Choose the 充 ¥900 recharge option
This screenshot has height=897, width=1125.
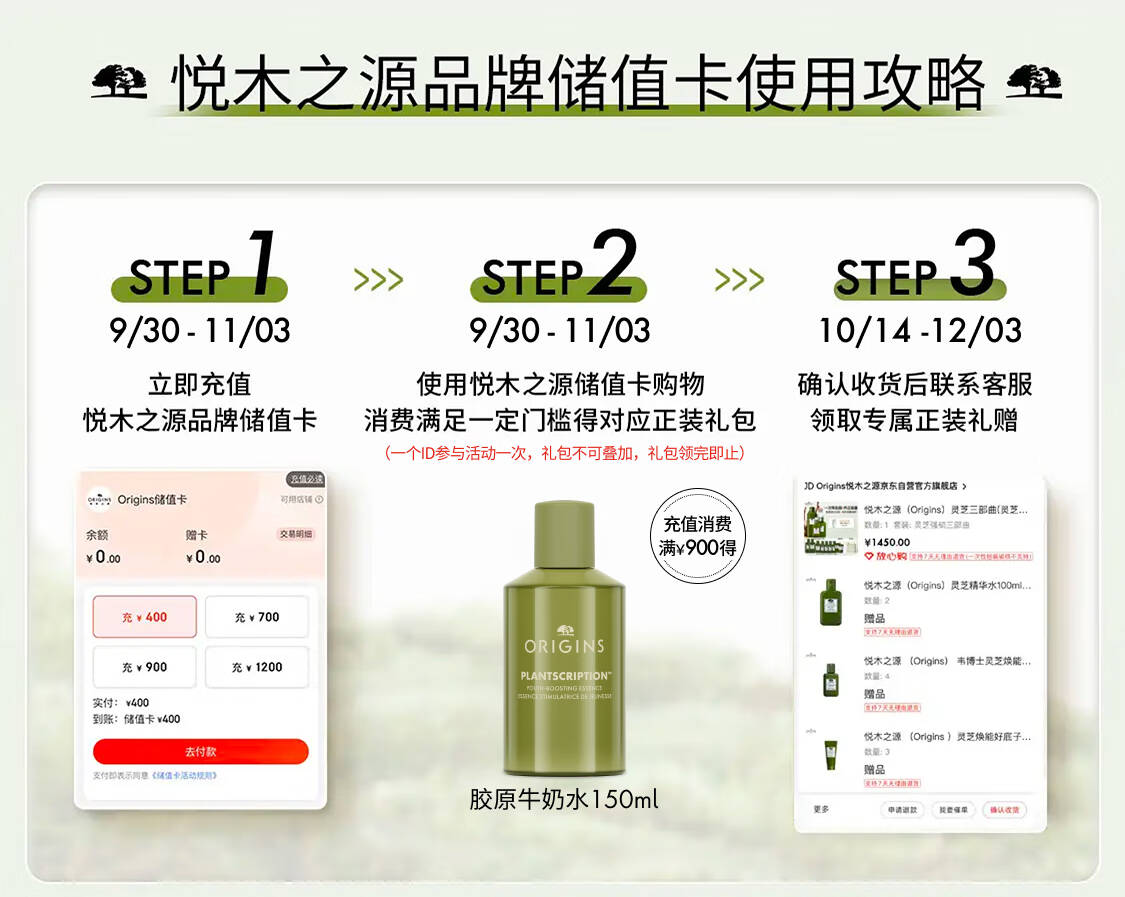click(145, 667)
